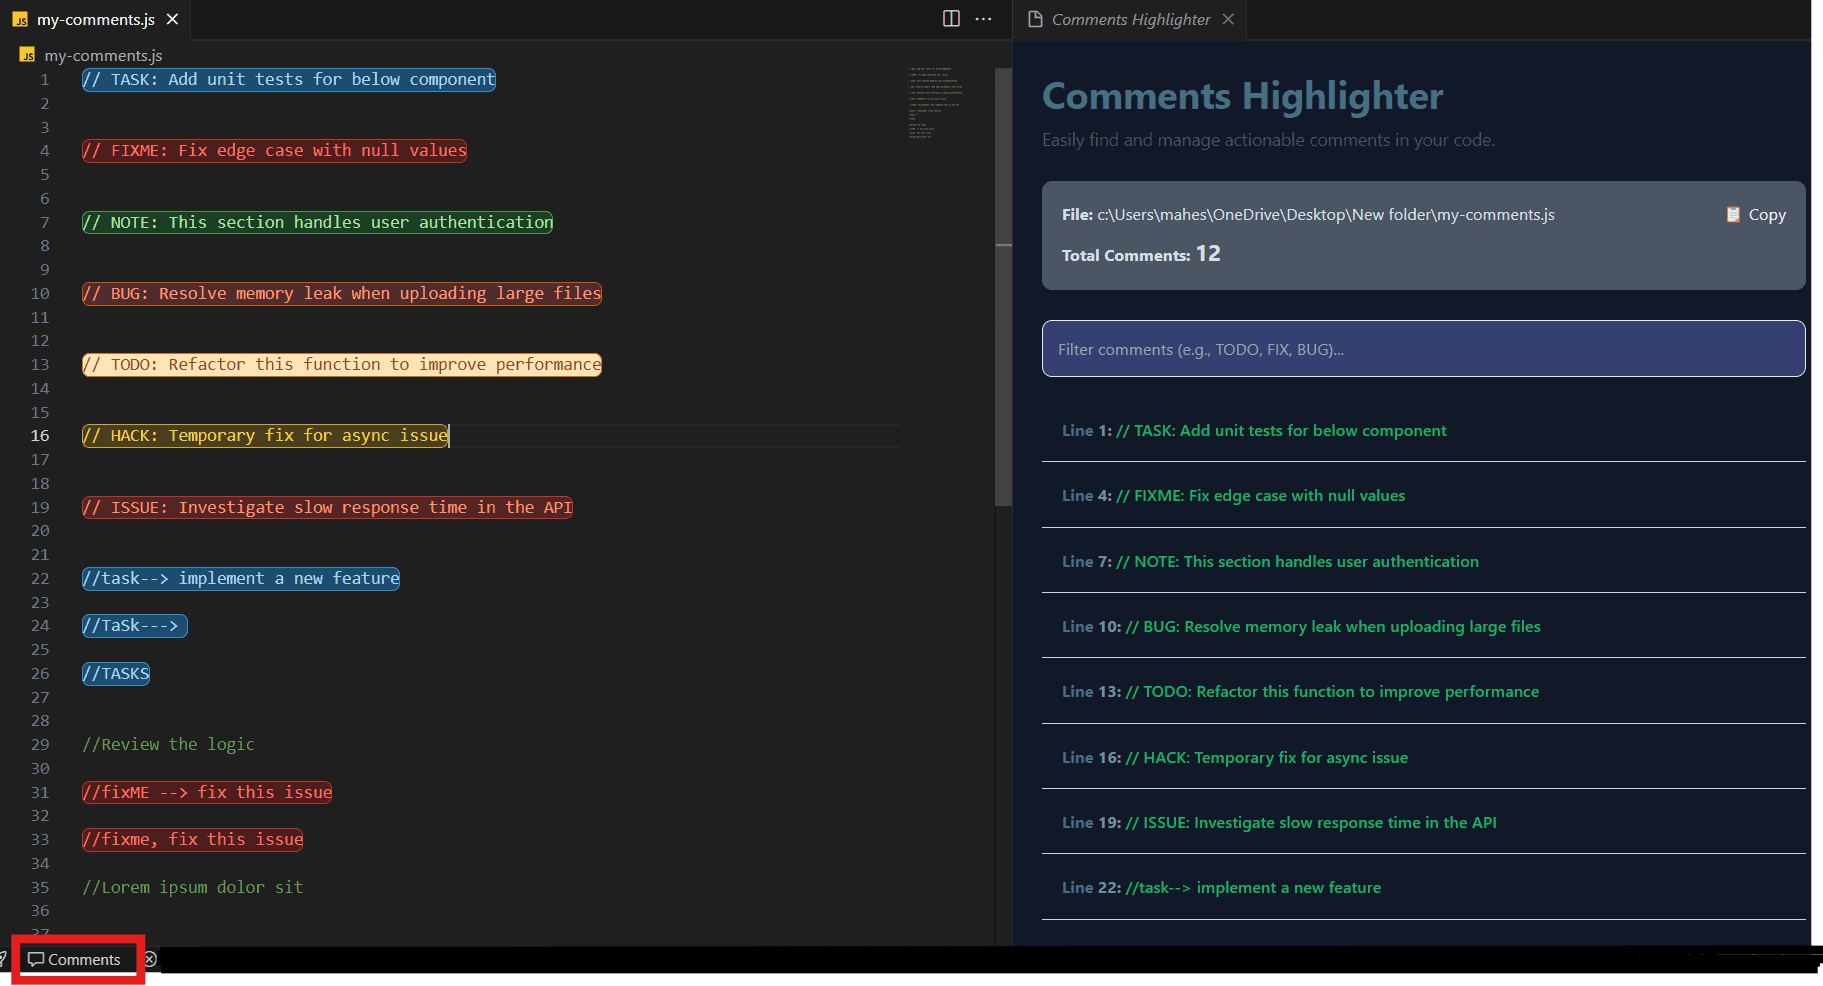1823x986 pixels.
Task: Click the JS icon in the breadcrumb bar
Action: (27, 55)
